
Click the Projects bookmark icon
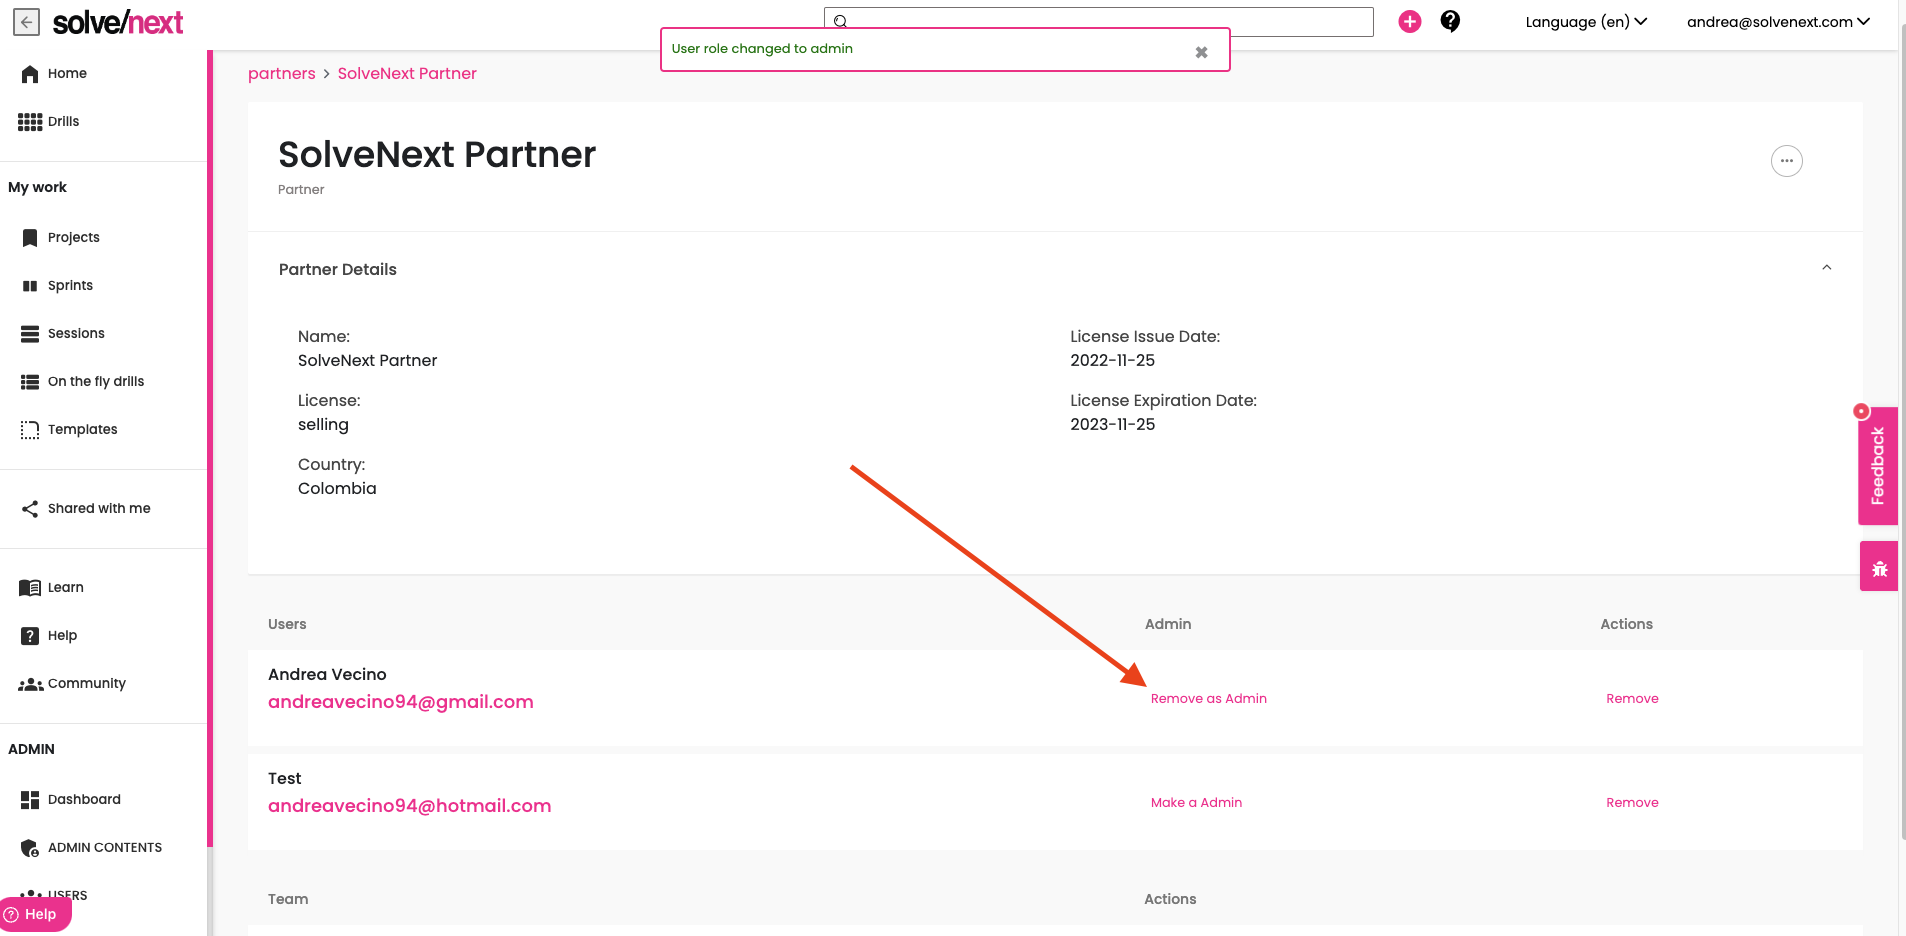30,238
